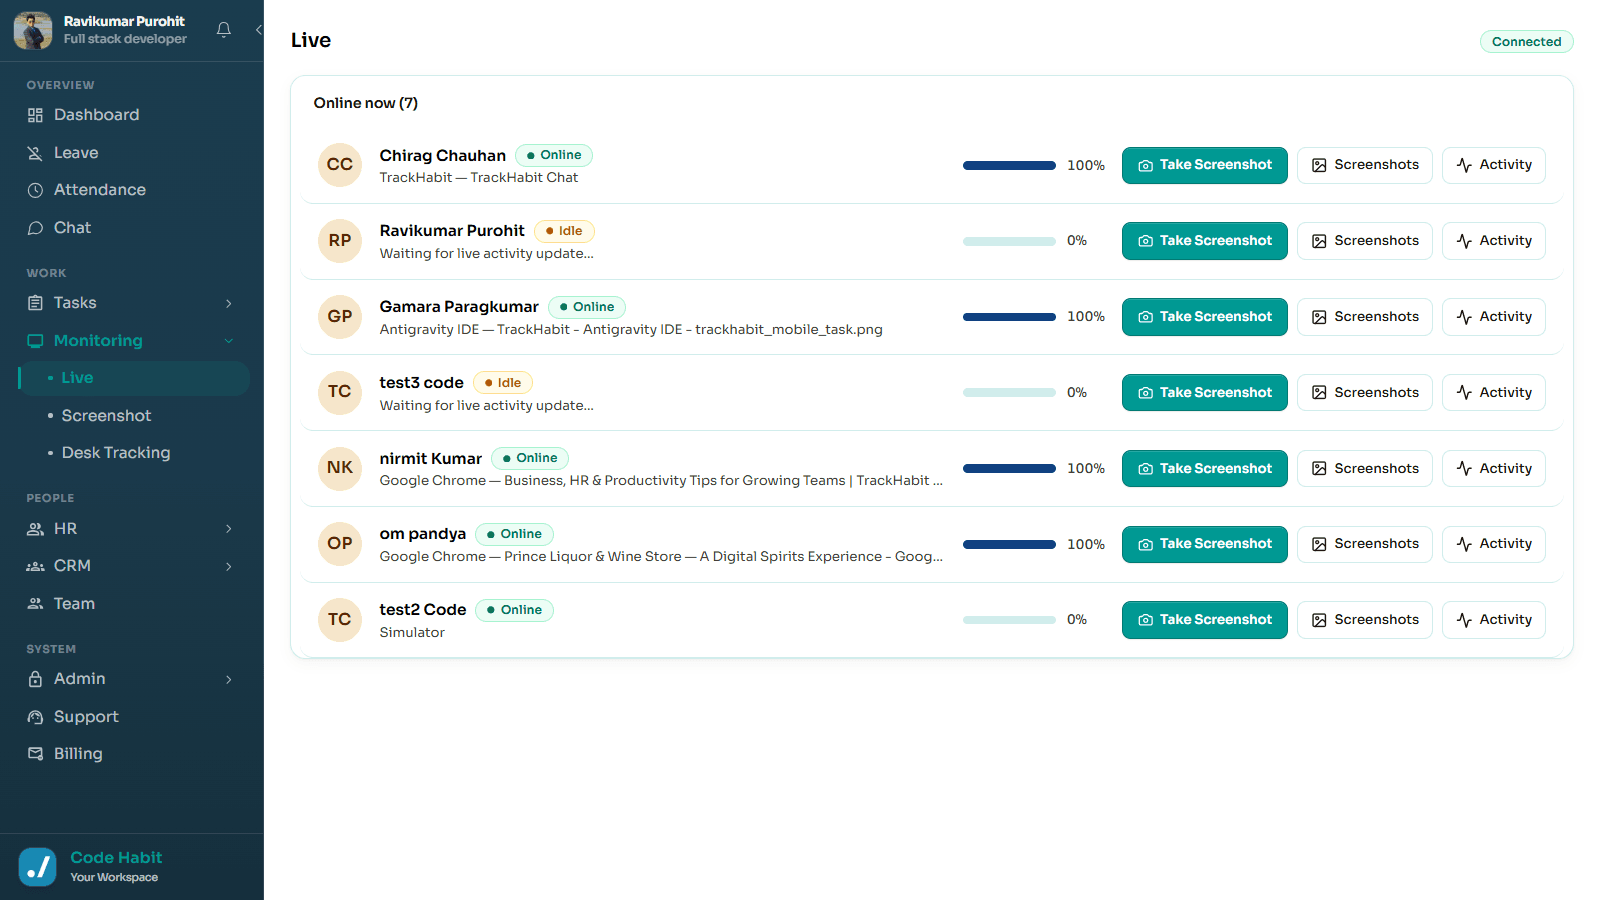Click the Tasks clipboard icon
The width and height of the screenshot is (1600, 900).
[x=35, y=303]
